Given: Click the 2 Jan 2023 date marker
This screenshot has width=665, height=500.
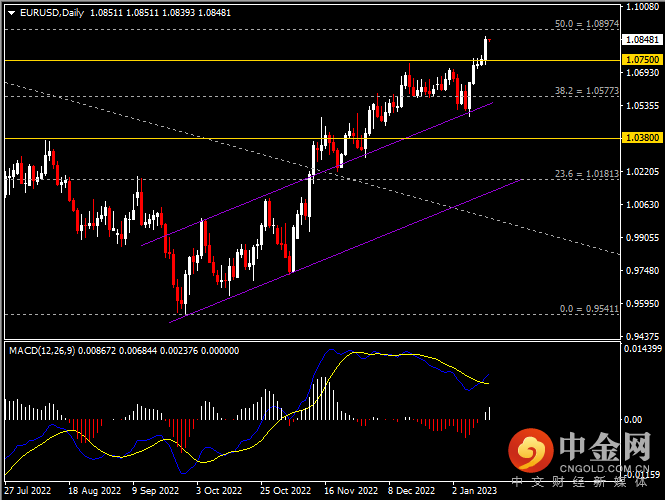Looking at the screenshot, I should coord(474,491).
